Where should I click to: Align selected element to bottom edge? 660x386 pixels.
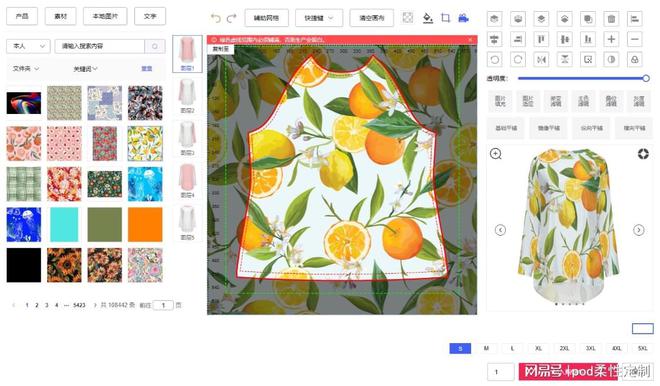[x=588, y=39]
